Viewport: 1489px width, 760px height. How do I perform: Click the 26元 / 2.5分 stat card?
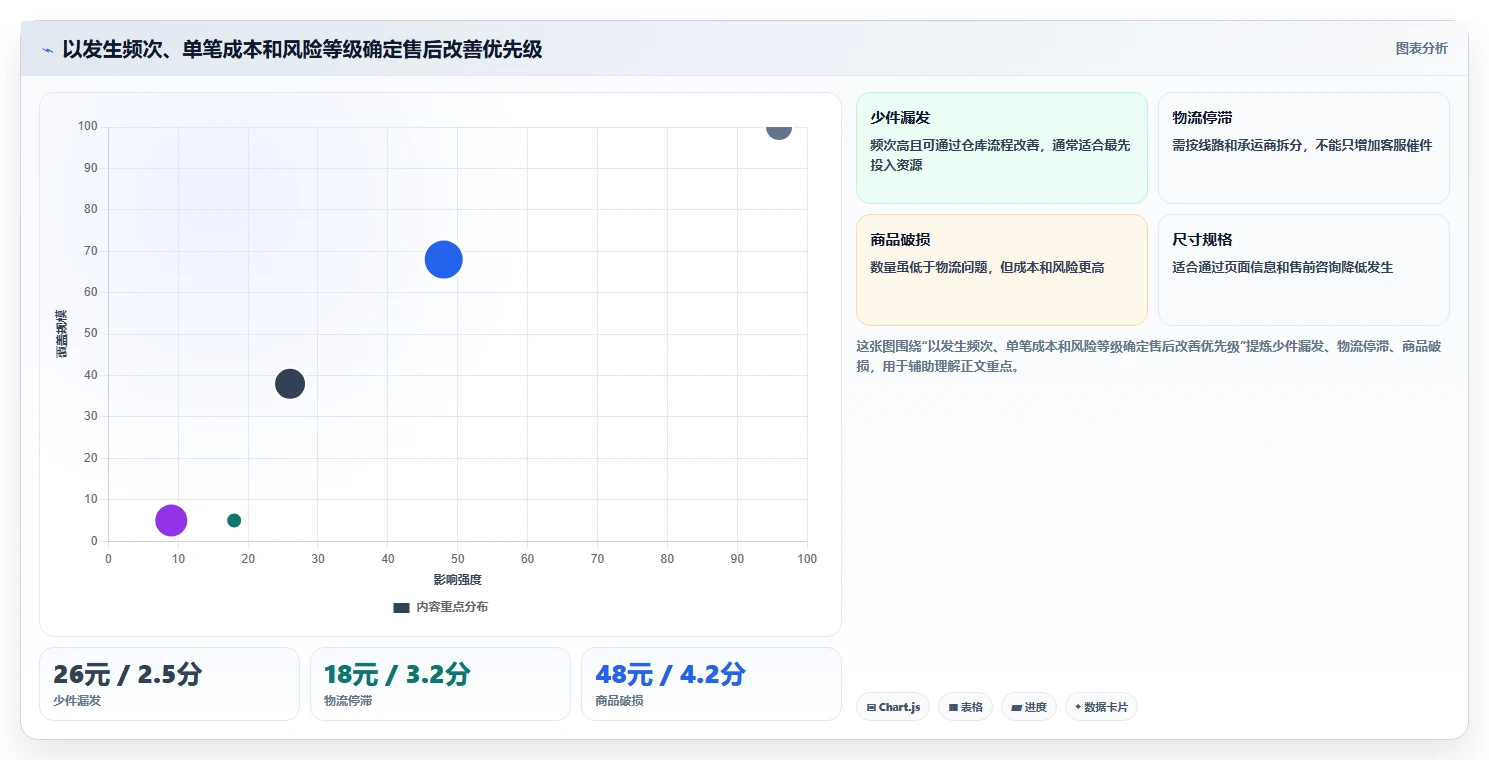click(169, 684)
